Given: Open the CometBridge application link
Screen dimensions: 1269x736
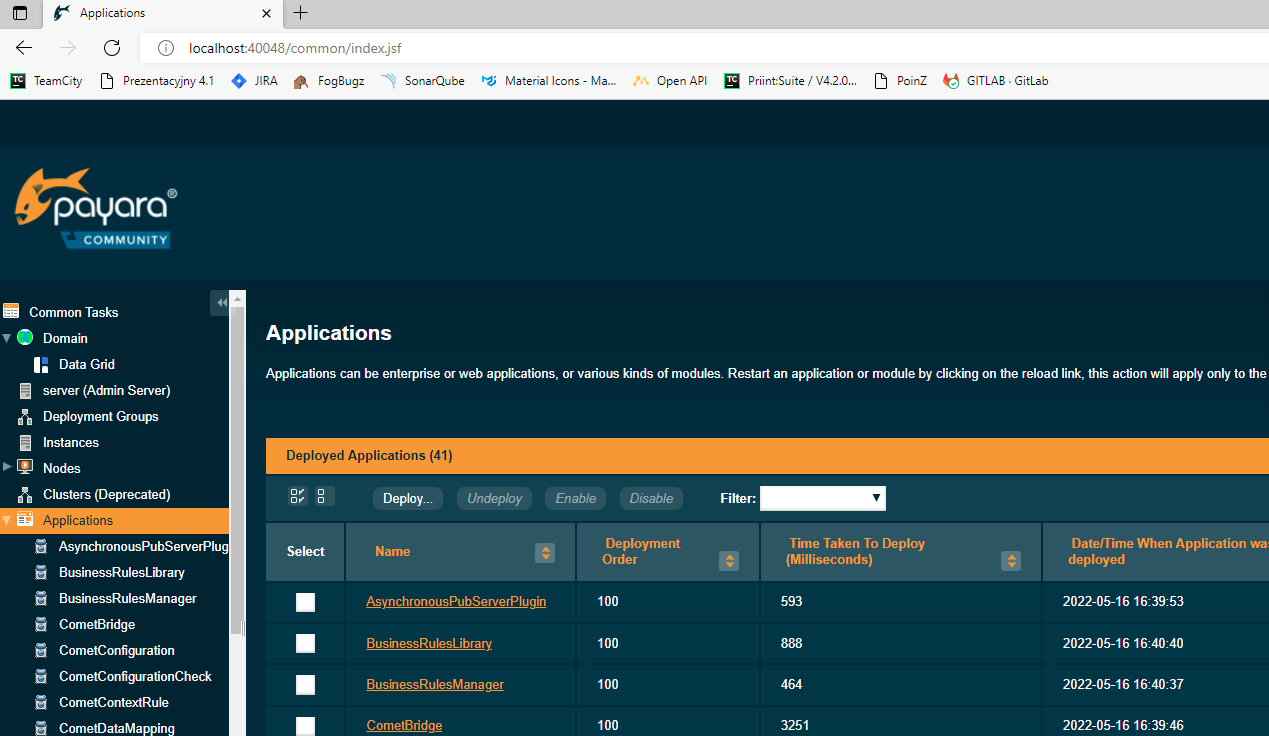Looking at the screenshot, I should pyautogui.click(x=404, y=726).
